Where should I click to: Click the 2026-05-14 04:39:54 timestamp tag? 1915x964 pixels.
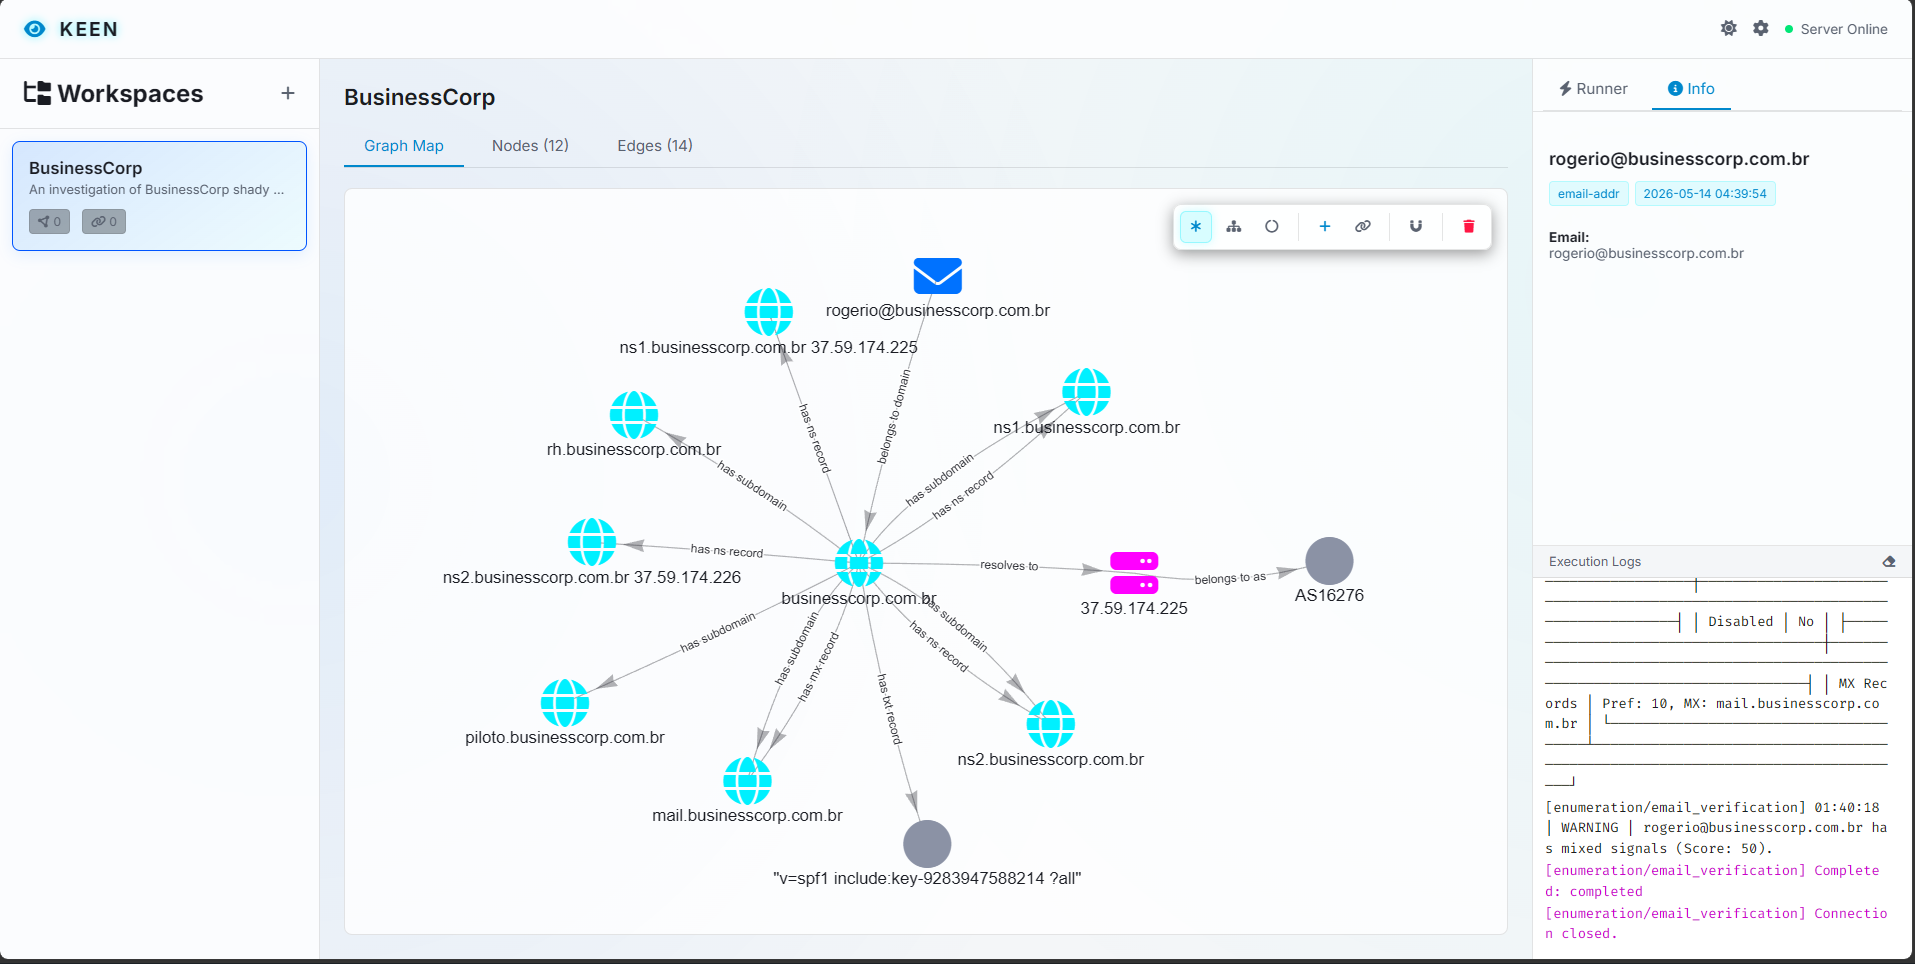(1705, 194)
